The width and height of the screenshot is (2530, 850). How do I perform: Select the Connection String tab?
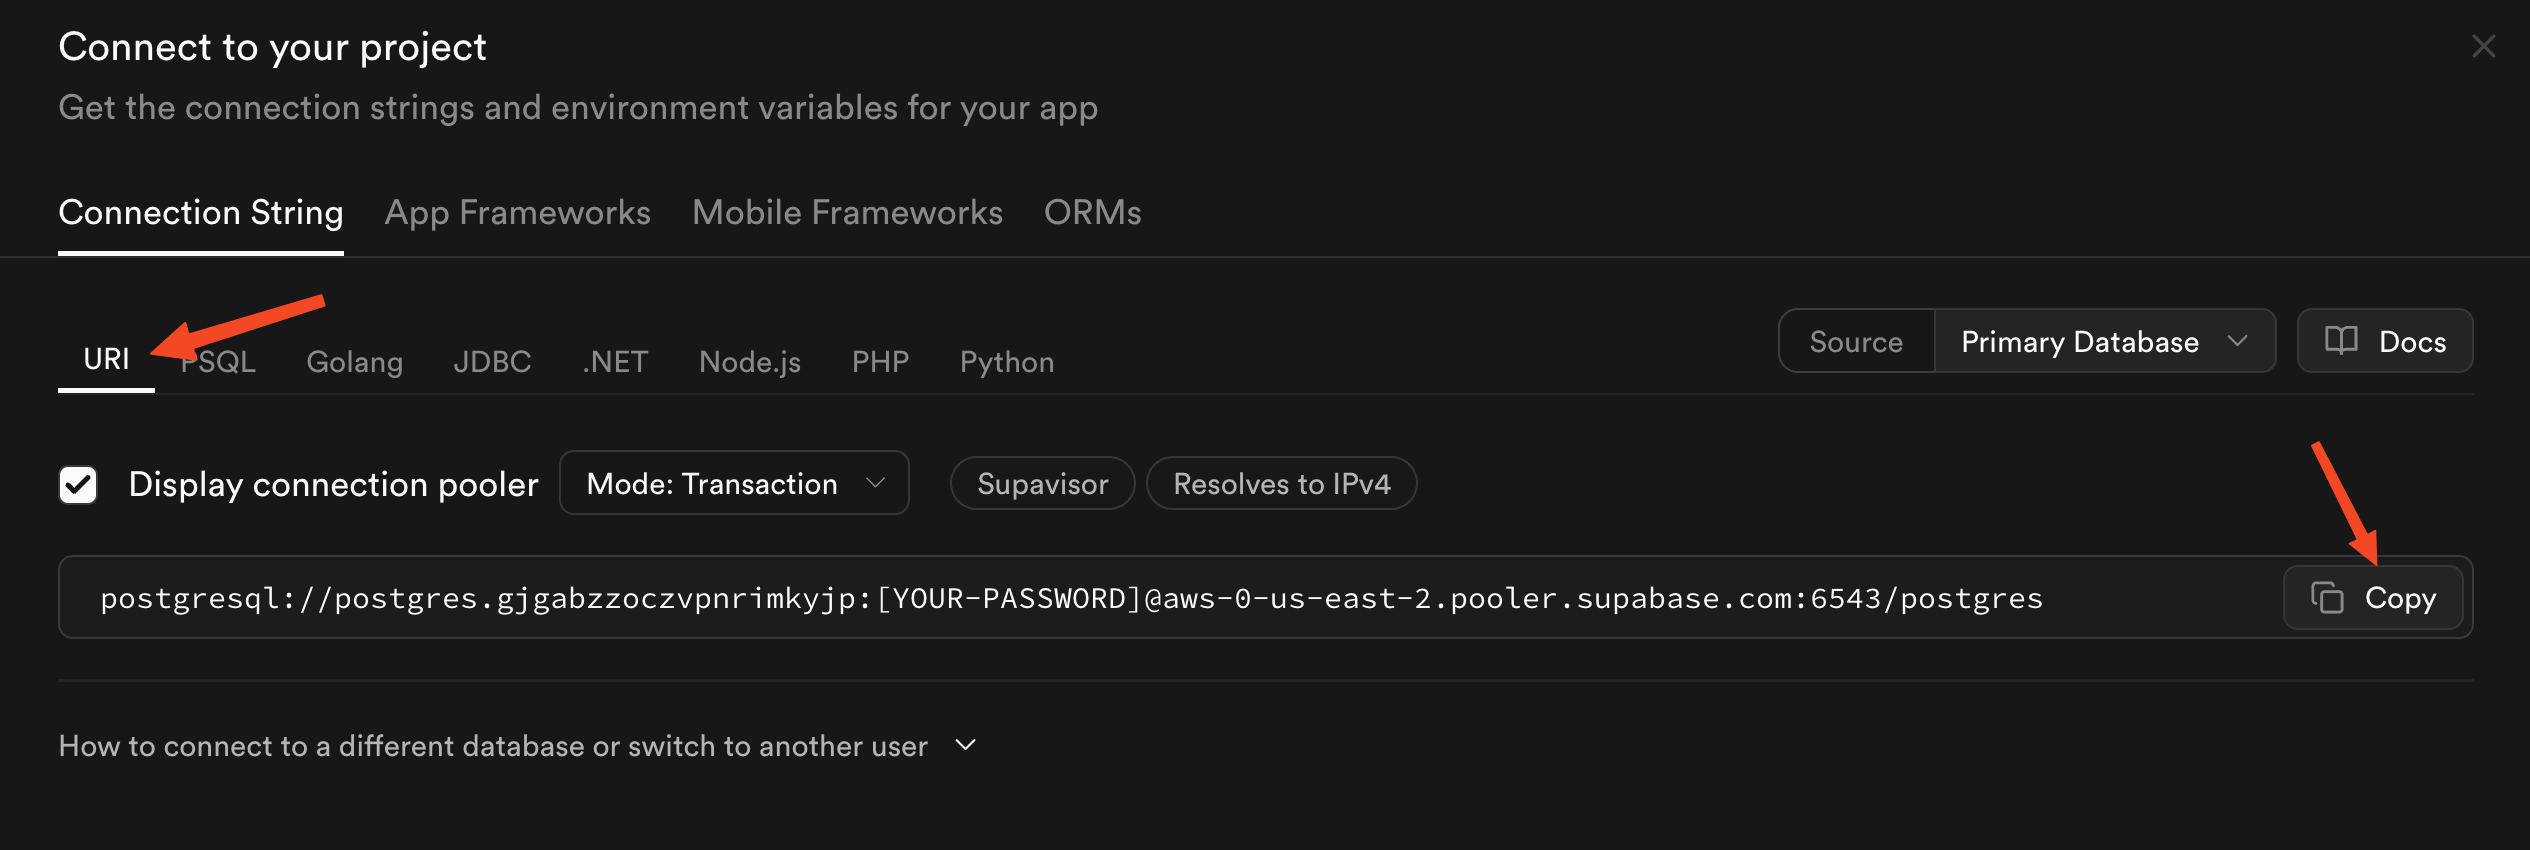(200, 213)
